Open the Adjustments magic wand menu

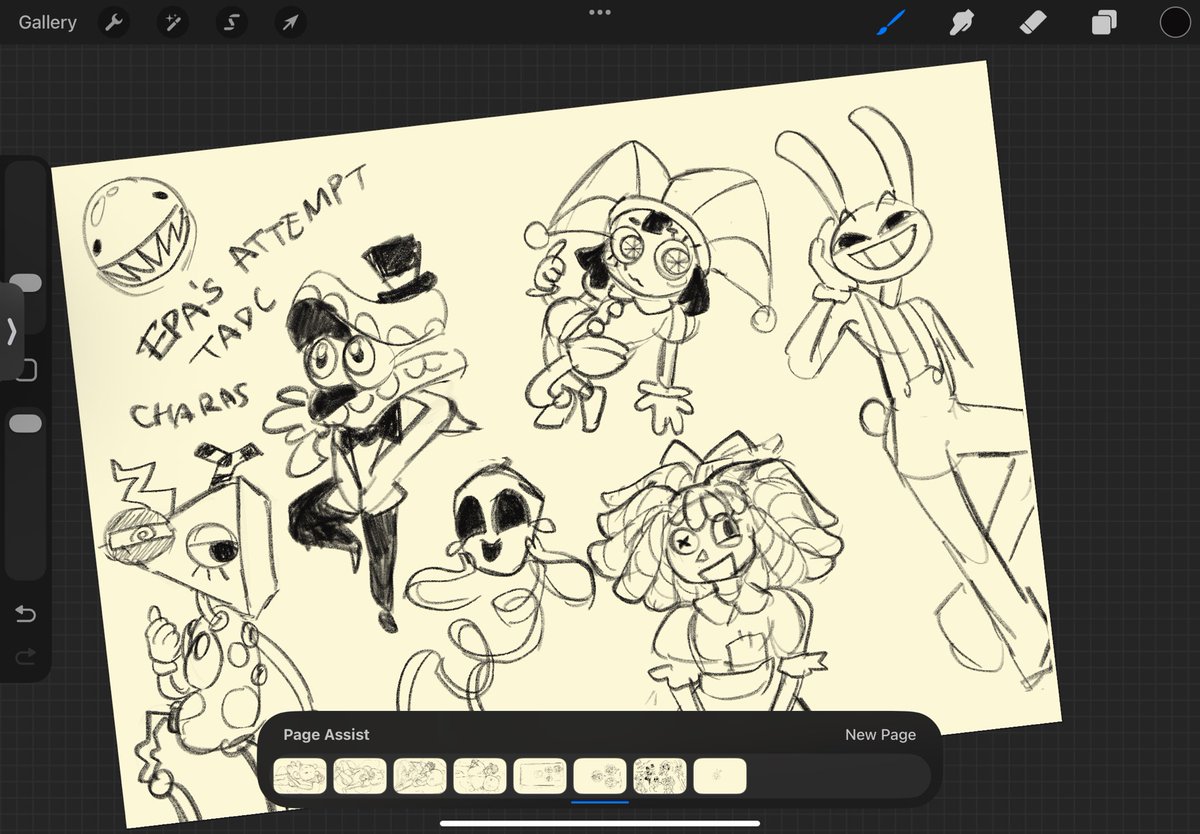pos(173,23)
